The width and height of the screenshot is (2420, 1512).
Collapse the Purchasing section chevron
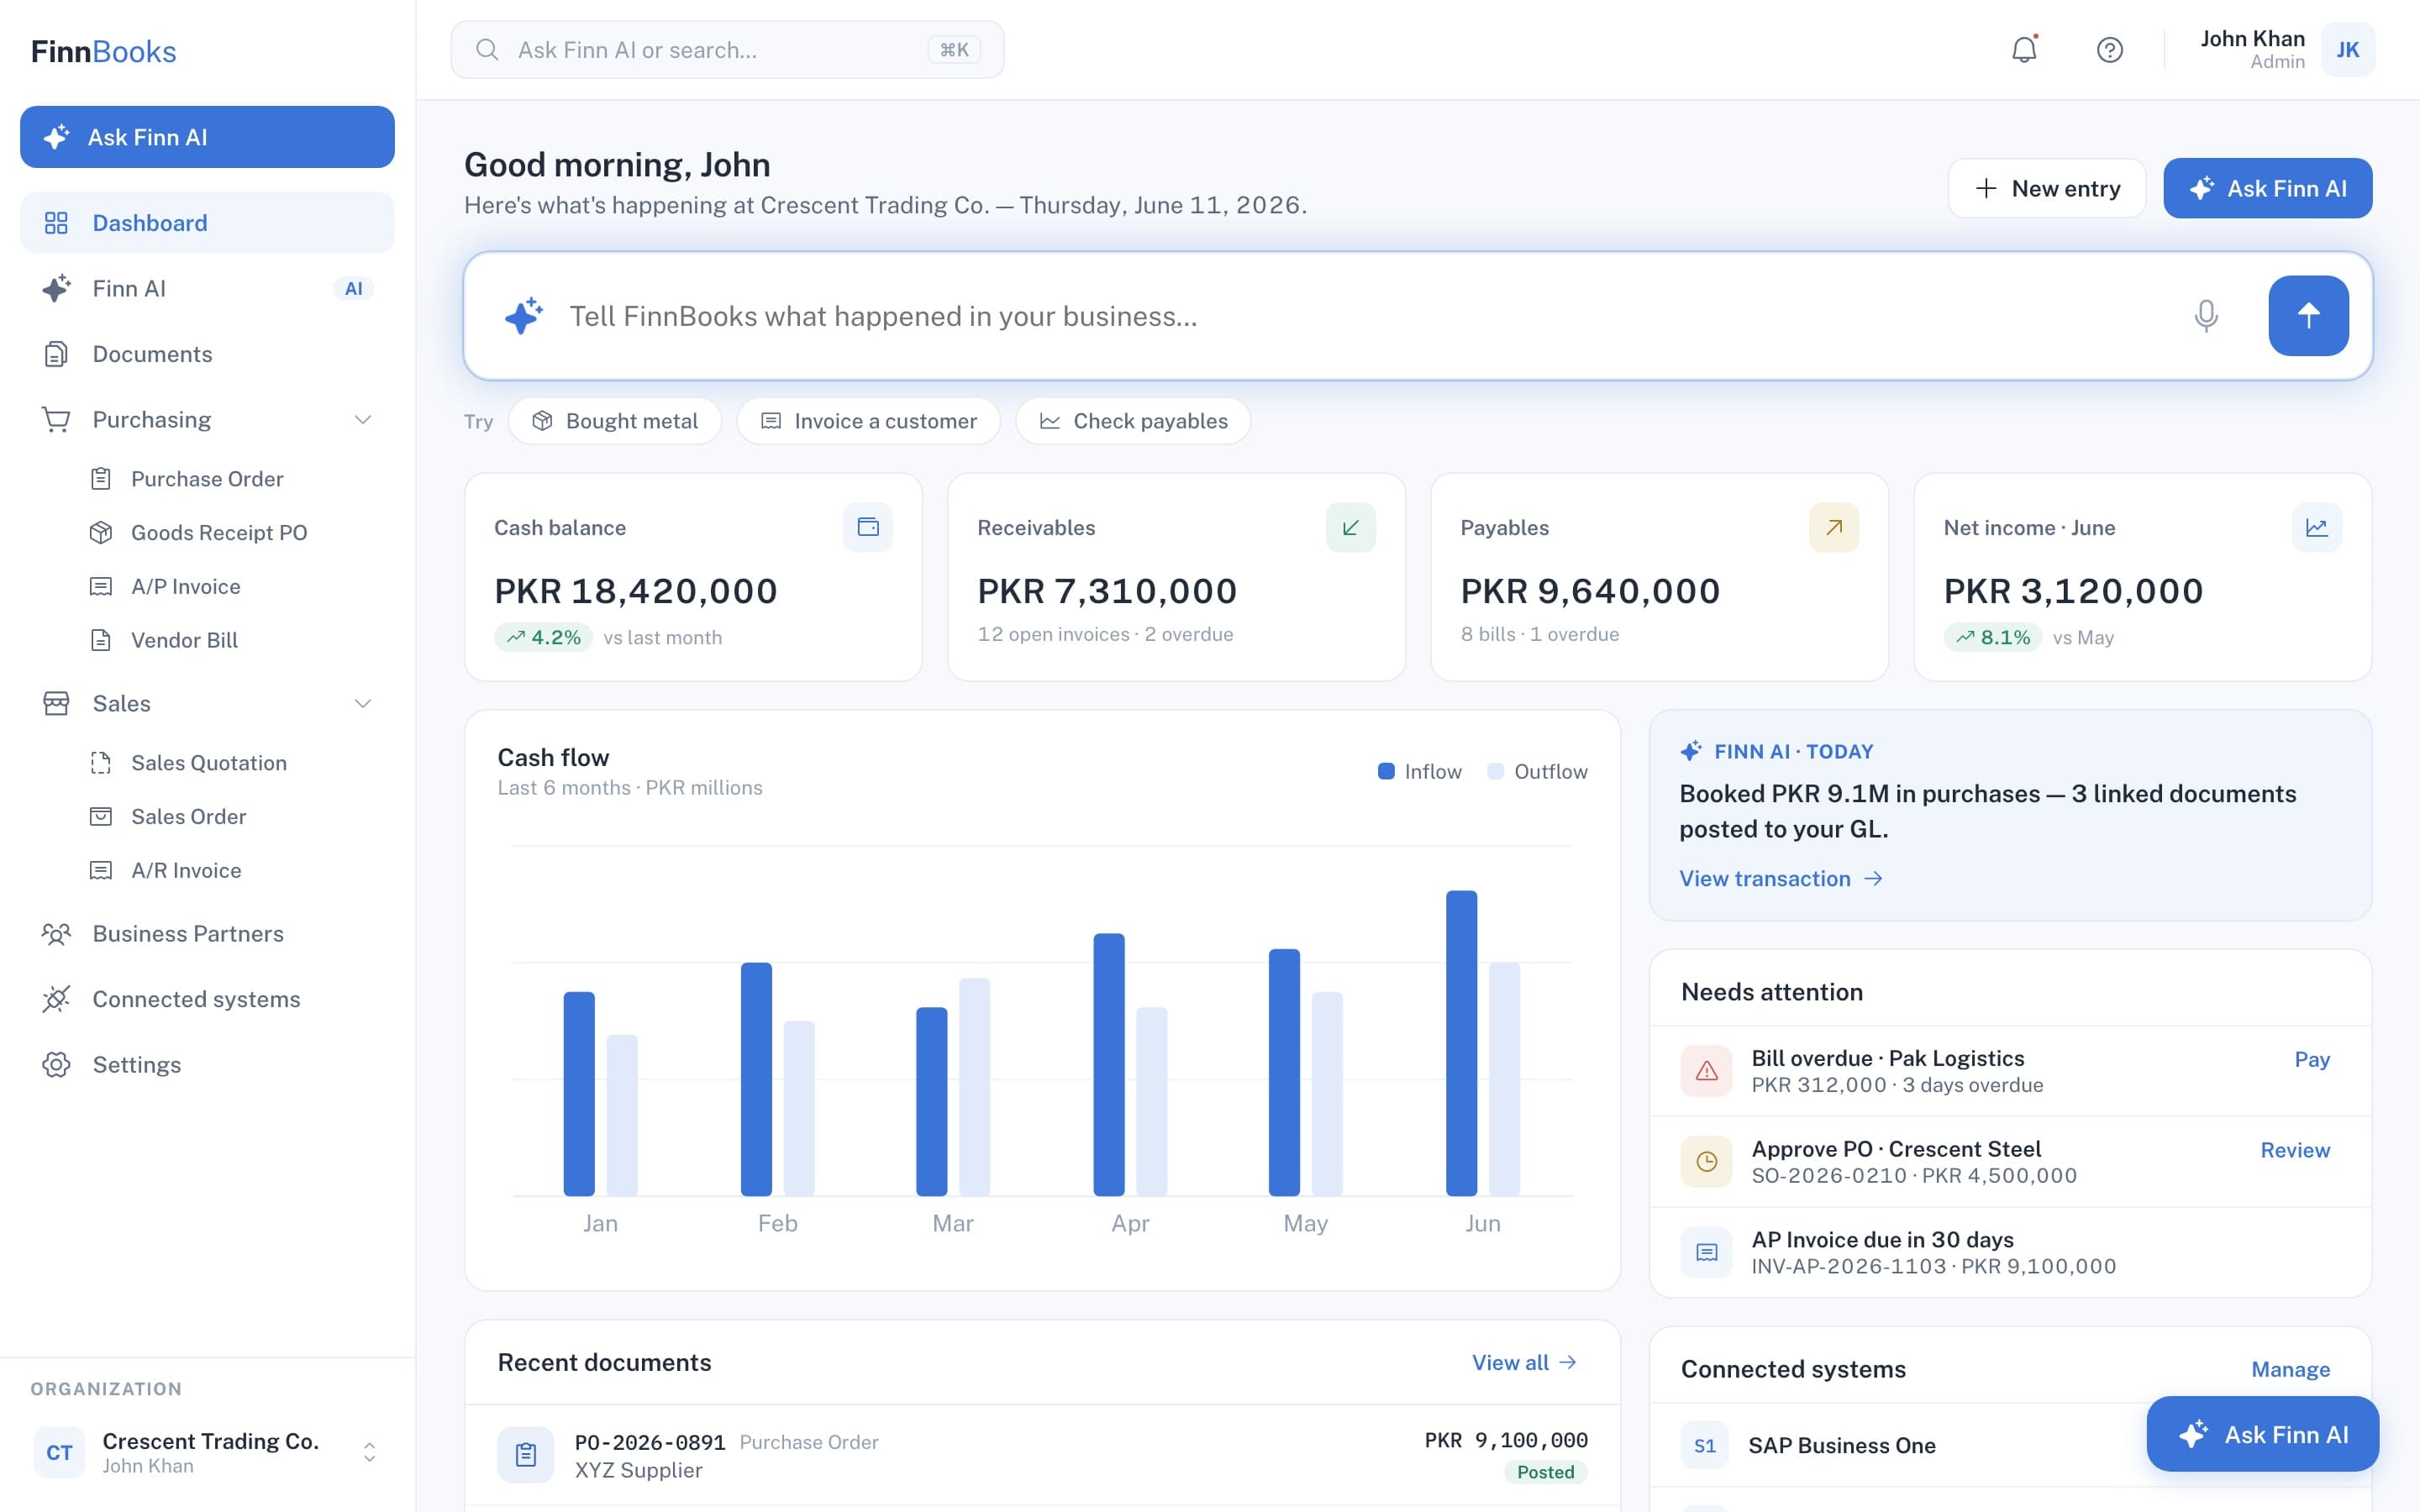tap(363, 419)
